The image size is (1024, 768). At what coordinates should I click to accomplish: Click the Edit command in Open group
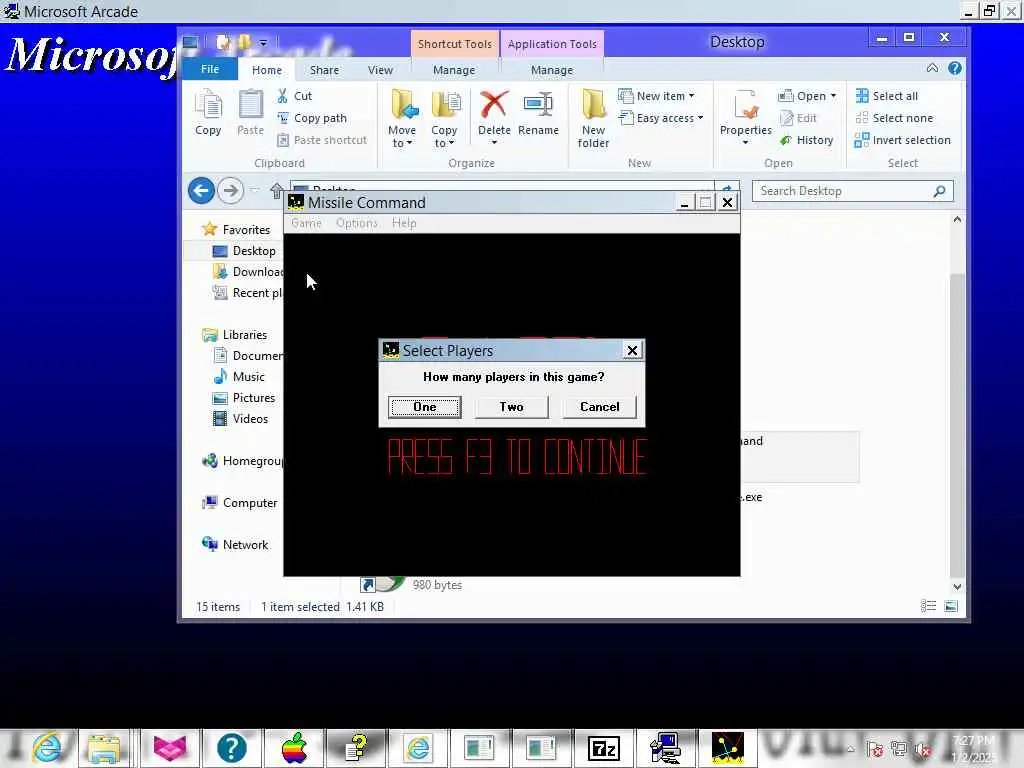pos(798,118)
